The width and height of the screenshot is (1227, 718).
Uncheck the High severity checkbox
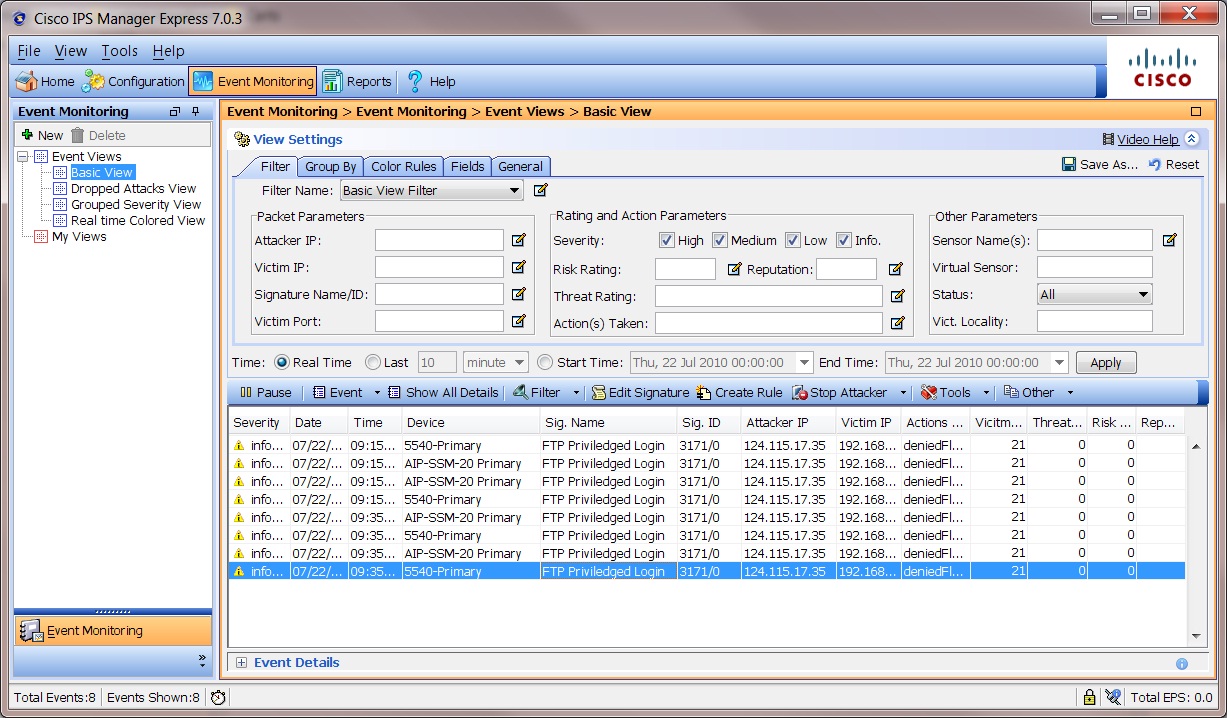pos(667,240)
